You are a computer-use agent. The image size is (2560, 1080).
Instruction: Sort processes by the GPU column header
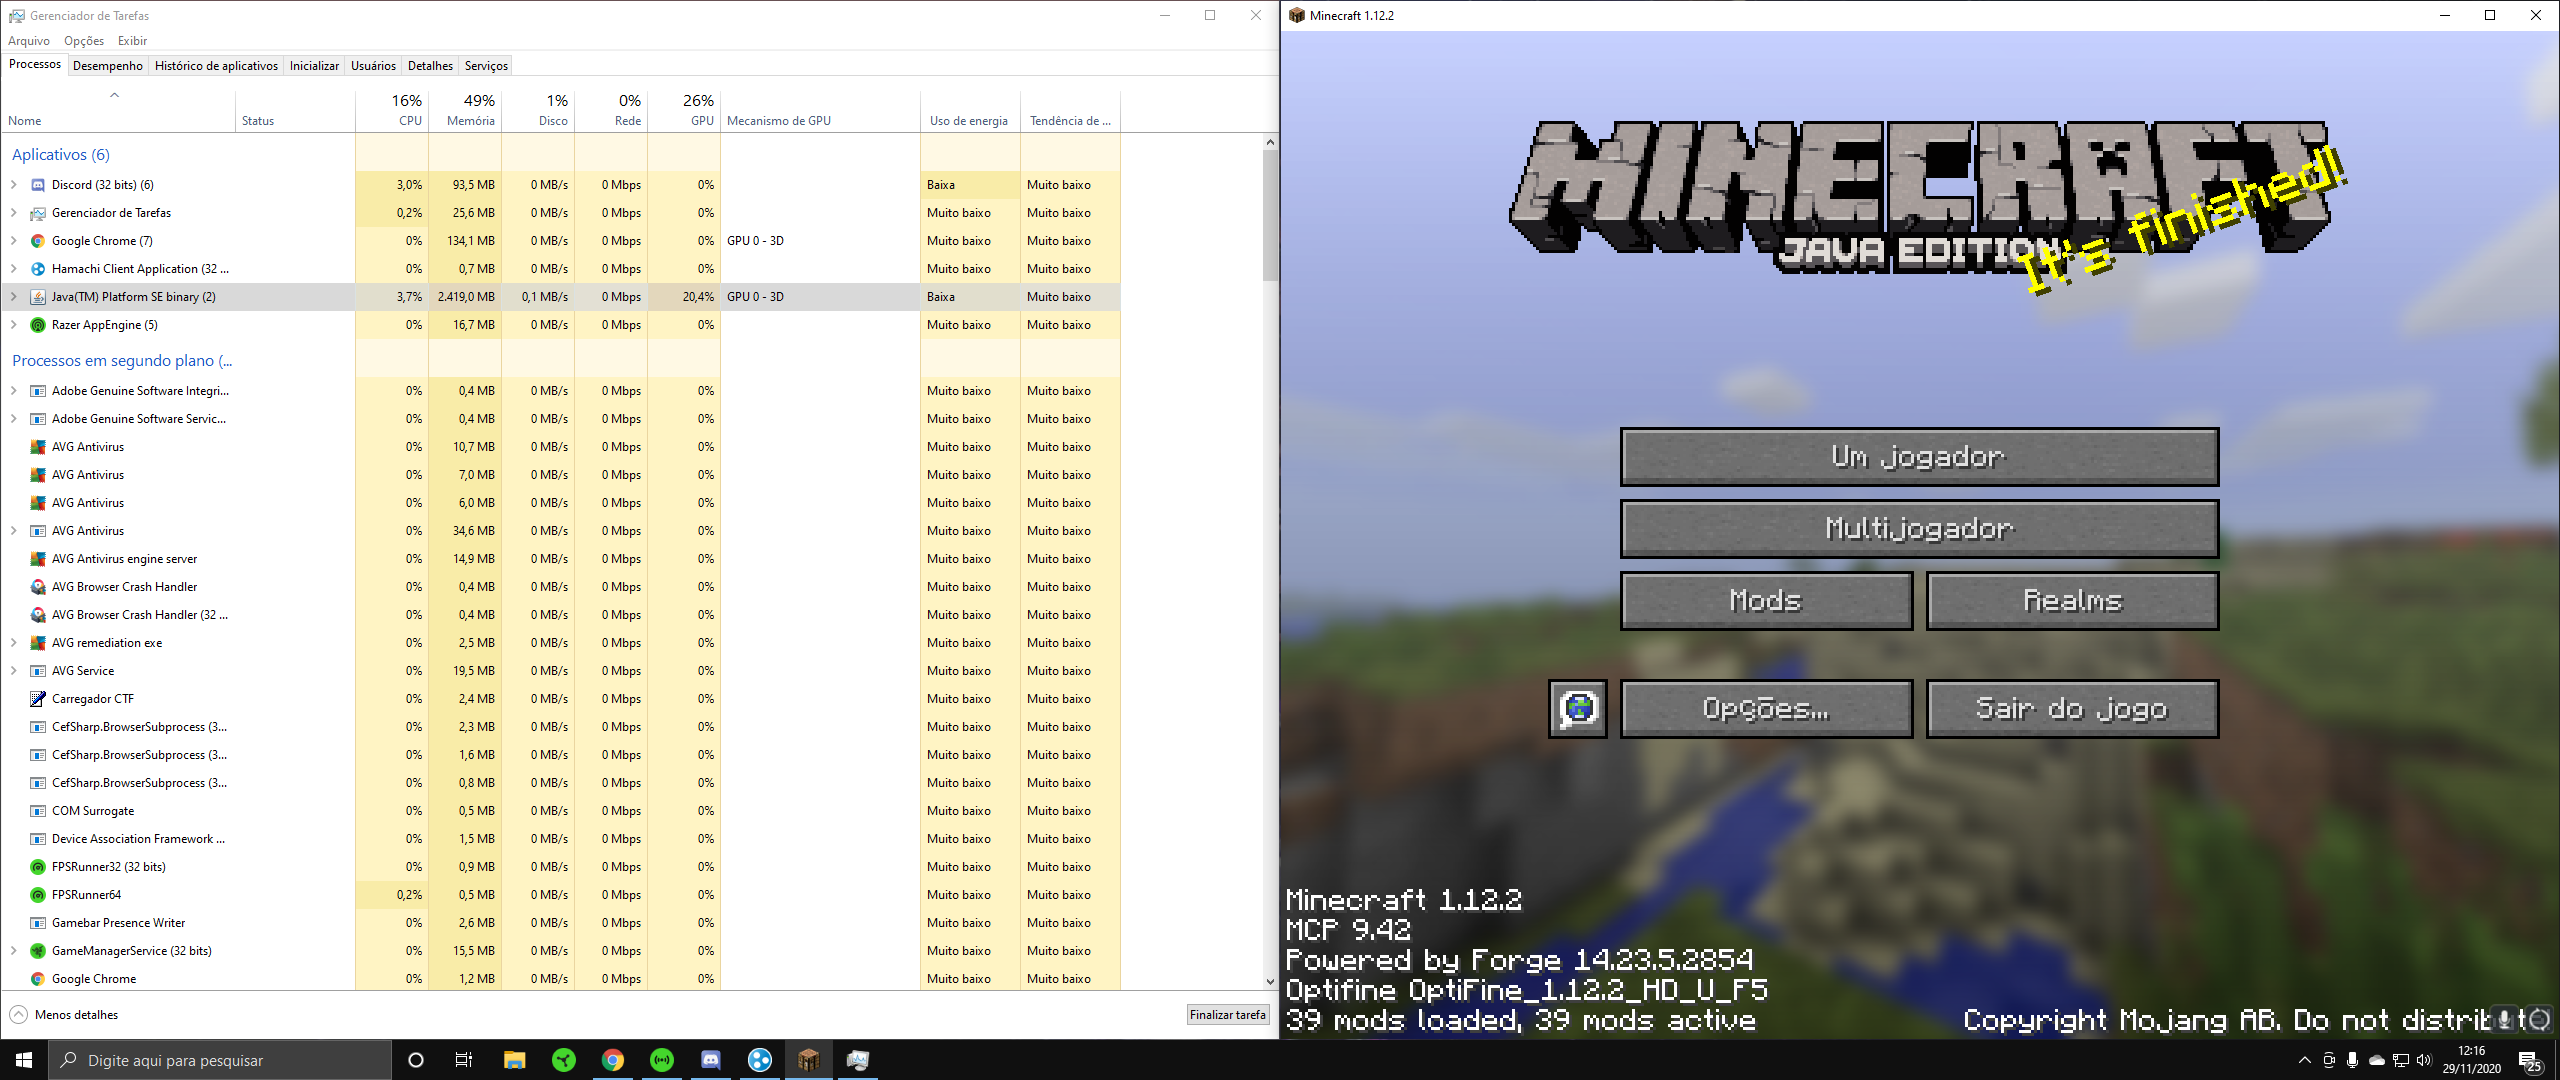click(x=684, y=111)
